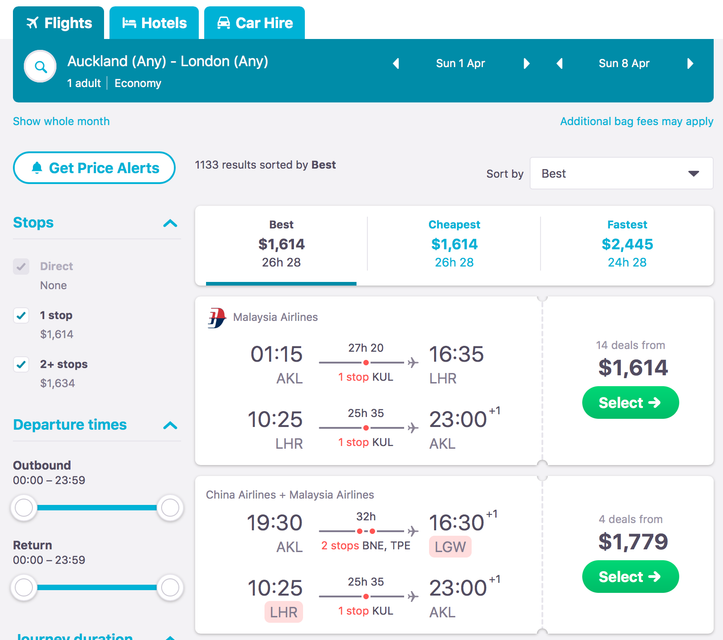
Task: Click 1 stop KUL under 27h 20
Action: click(366, 377)
